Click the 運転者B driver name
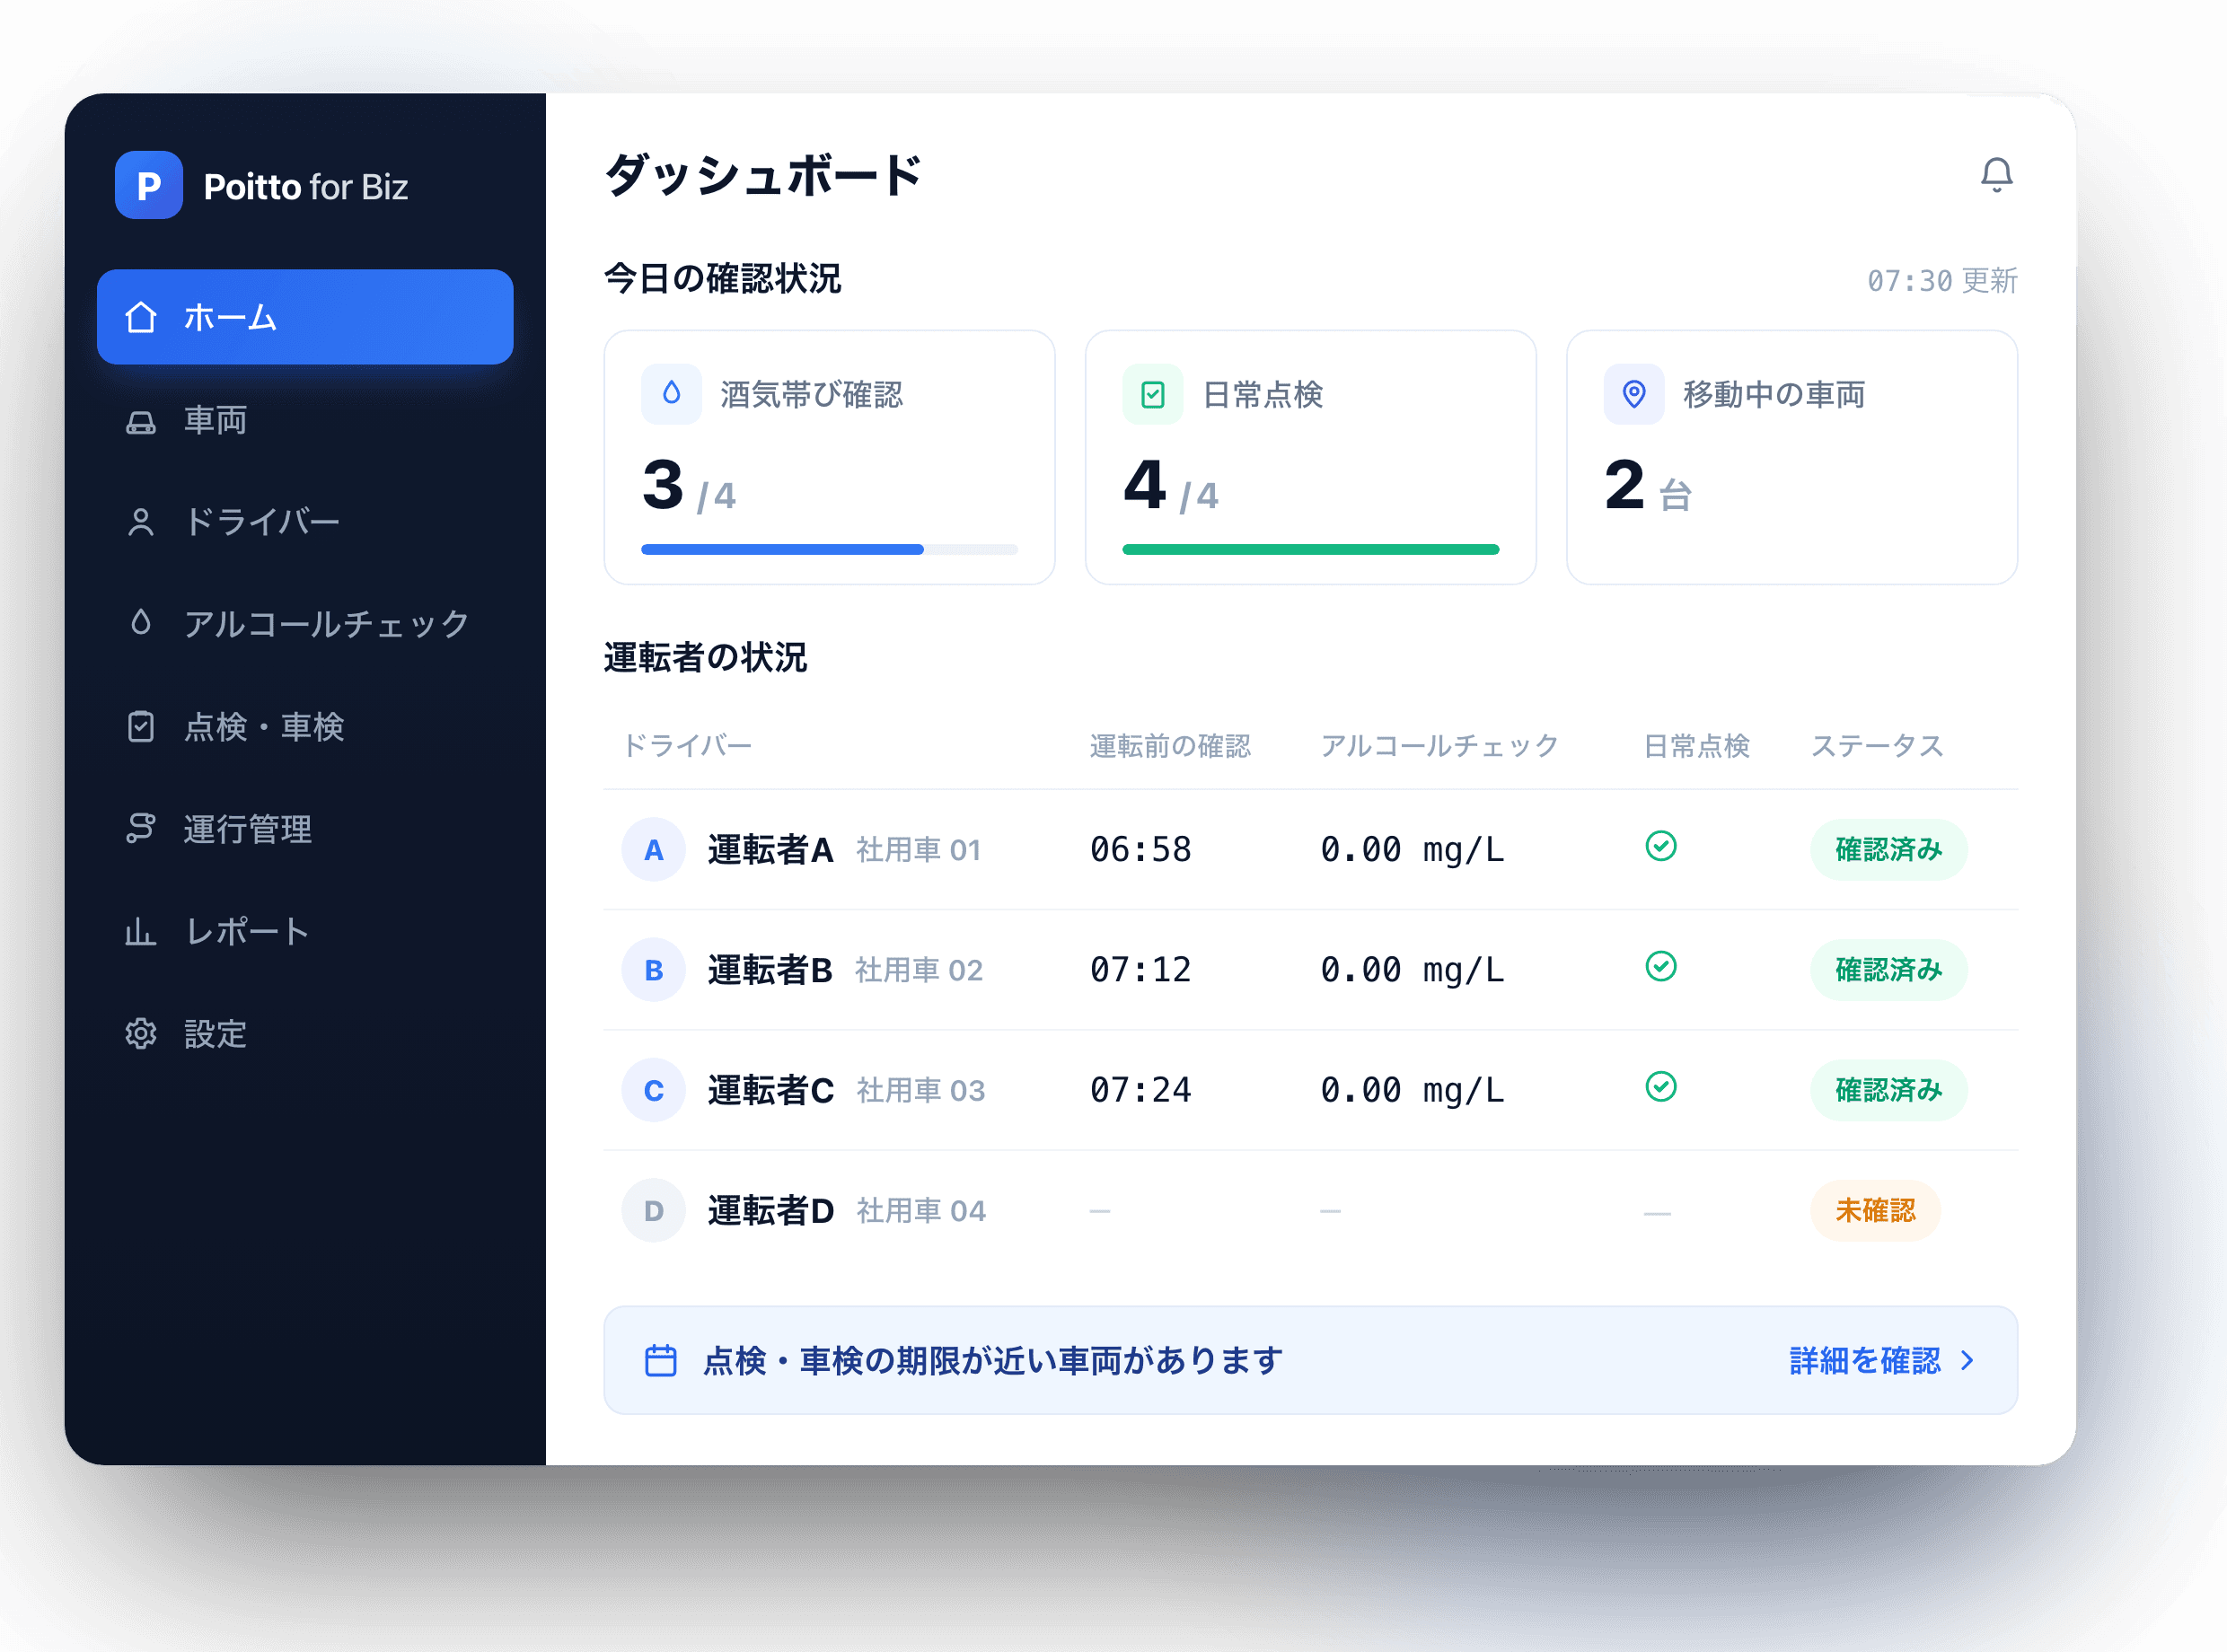This screenshot has height=1652, width=2227. click(770, 969)
